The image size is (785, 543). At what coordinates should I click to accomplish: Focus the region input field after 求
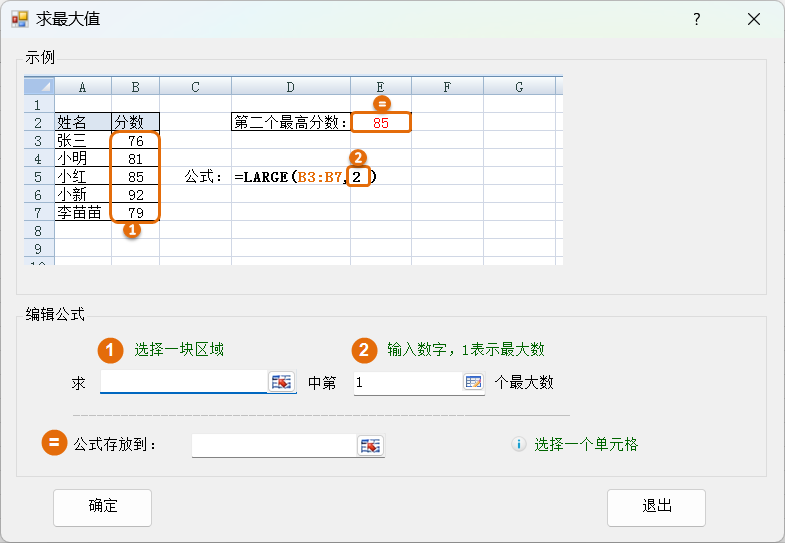pyautogui.click(x=184, y=382)
